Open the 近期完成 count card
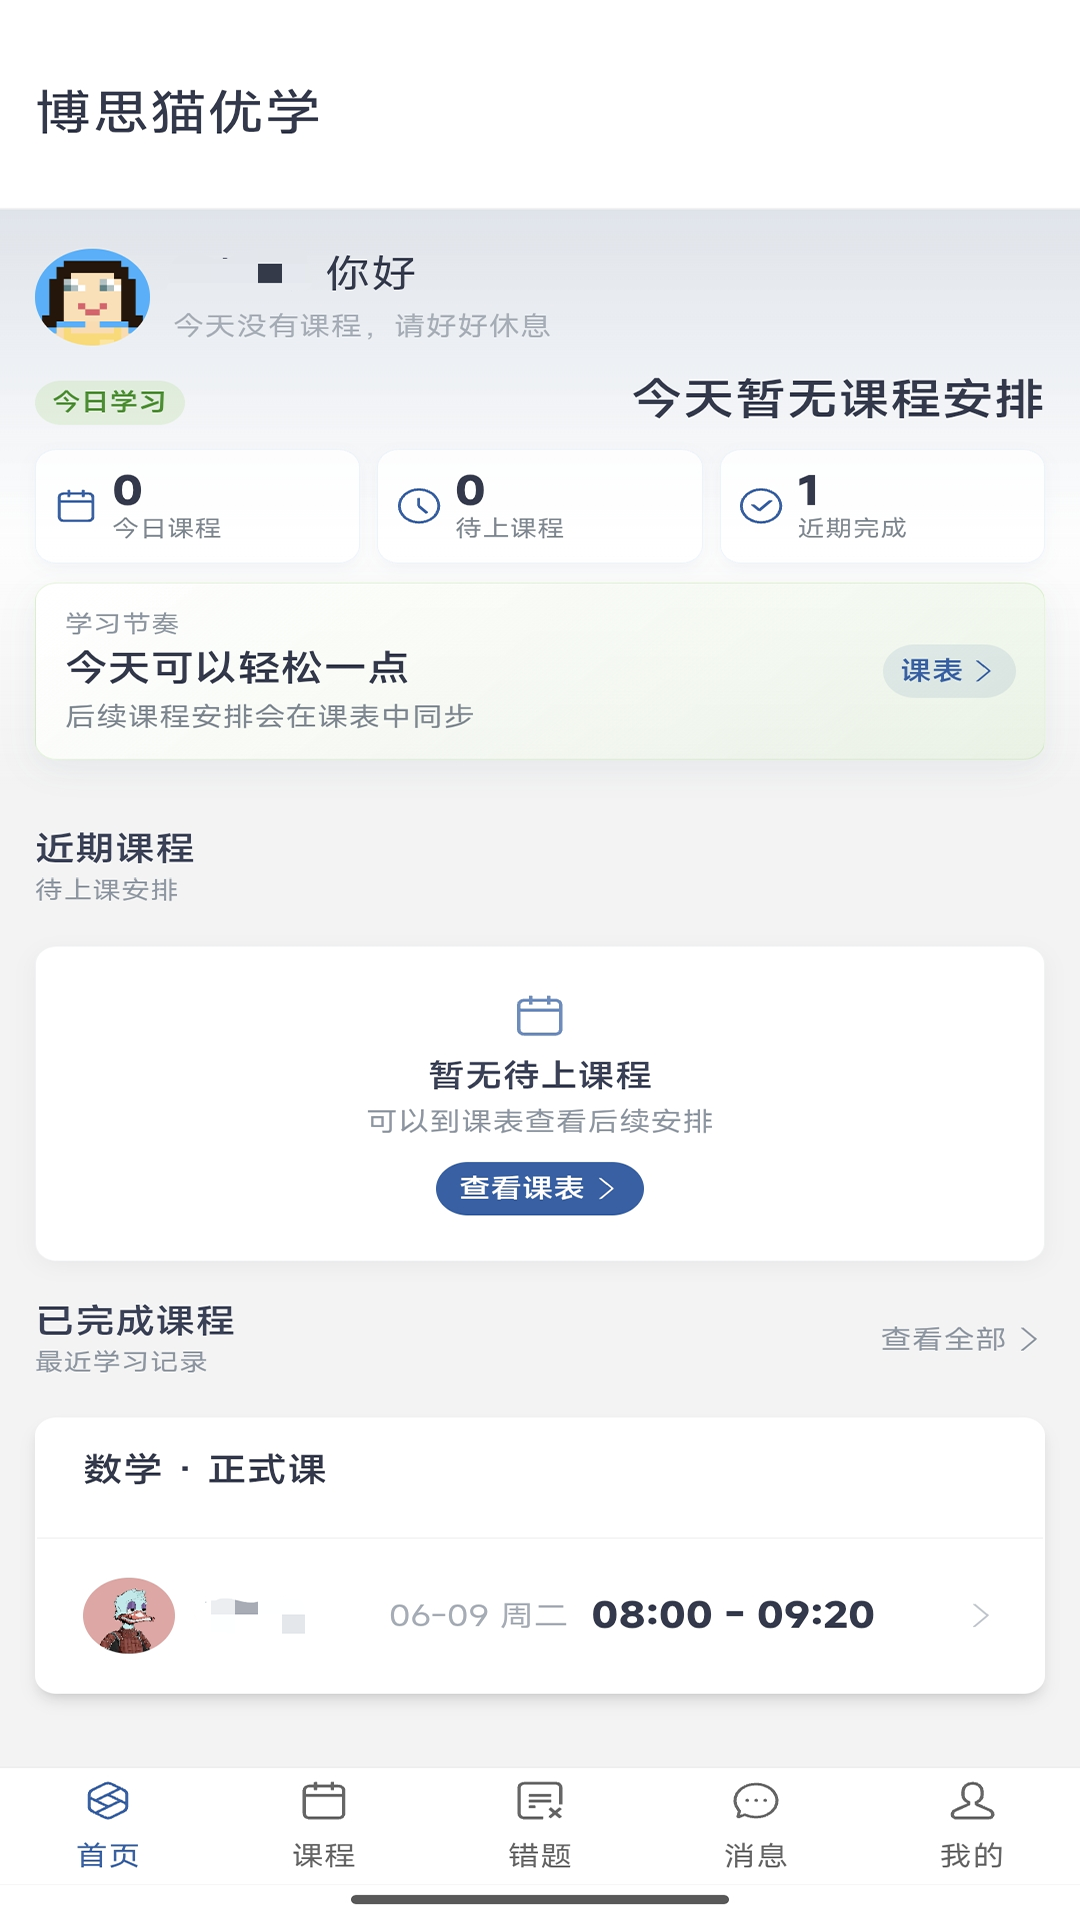Screen dimensions: 1080x1920 [882, 506]
